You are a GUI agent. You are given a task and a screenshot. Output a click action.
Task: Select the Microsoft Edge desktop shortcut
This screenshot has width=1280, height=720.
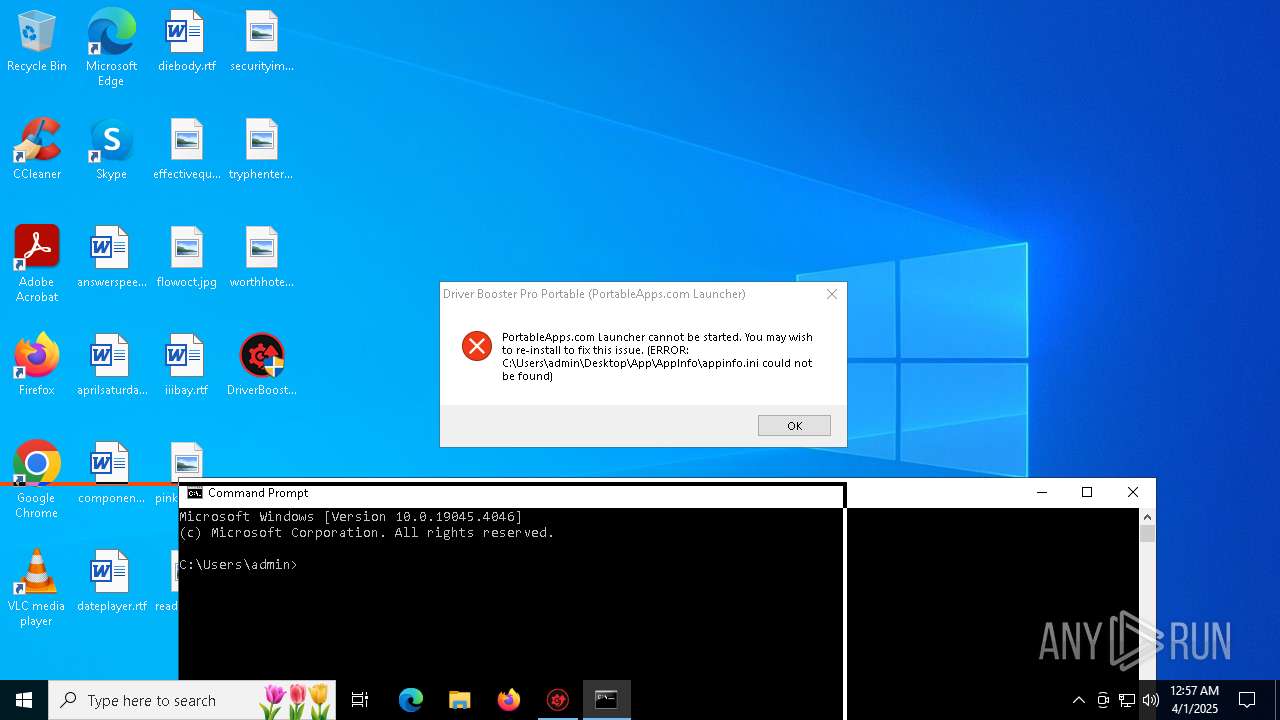(x=111, y=48)
